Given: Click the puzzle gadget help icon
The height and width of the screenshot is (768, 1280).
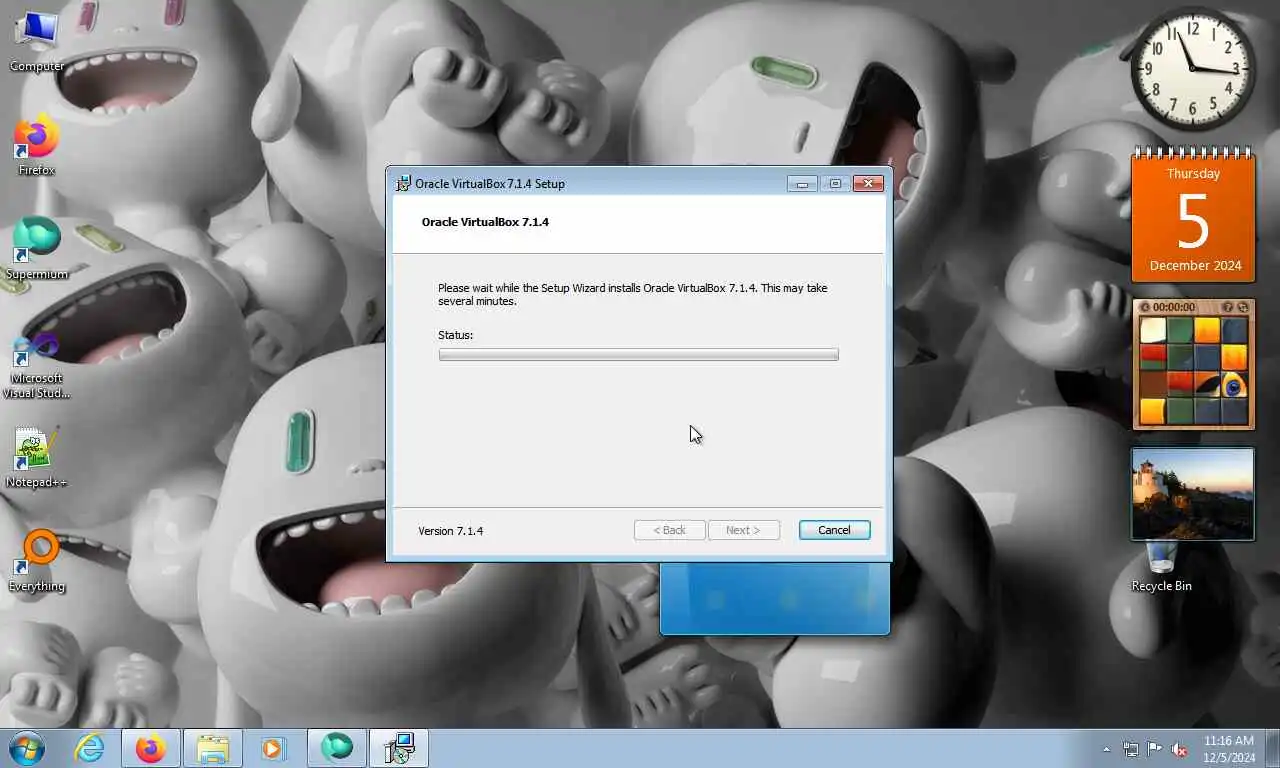Looking at the screenshot, I should 1229,307.
